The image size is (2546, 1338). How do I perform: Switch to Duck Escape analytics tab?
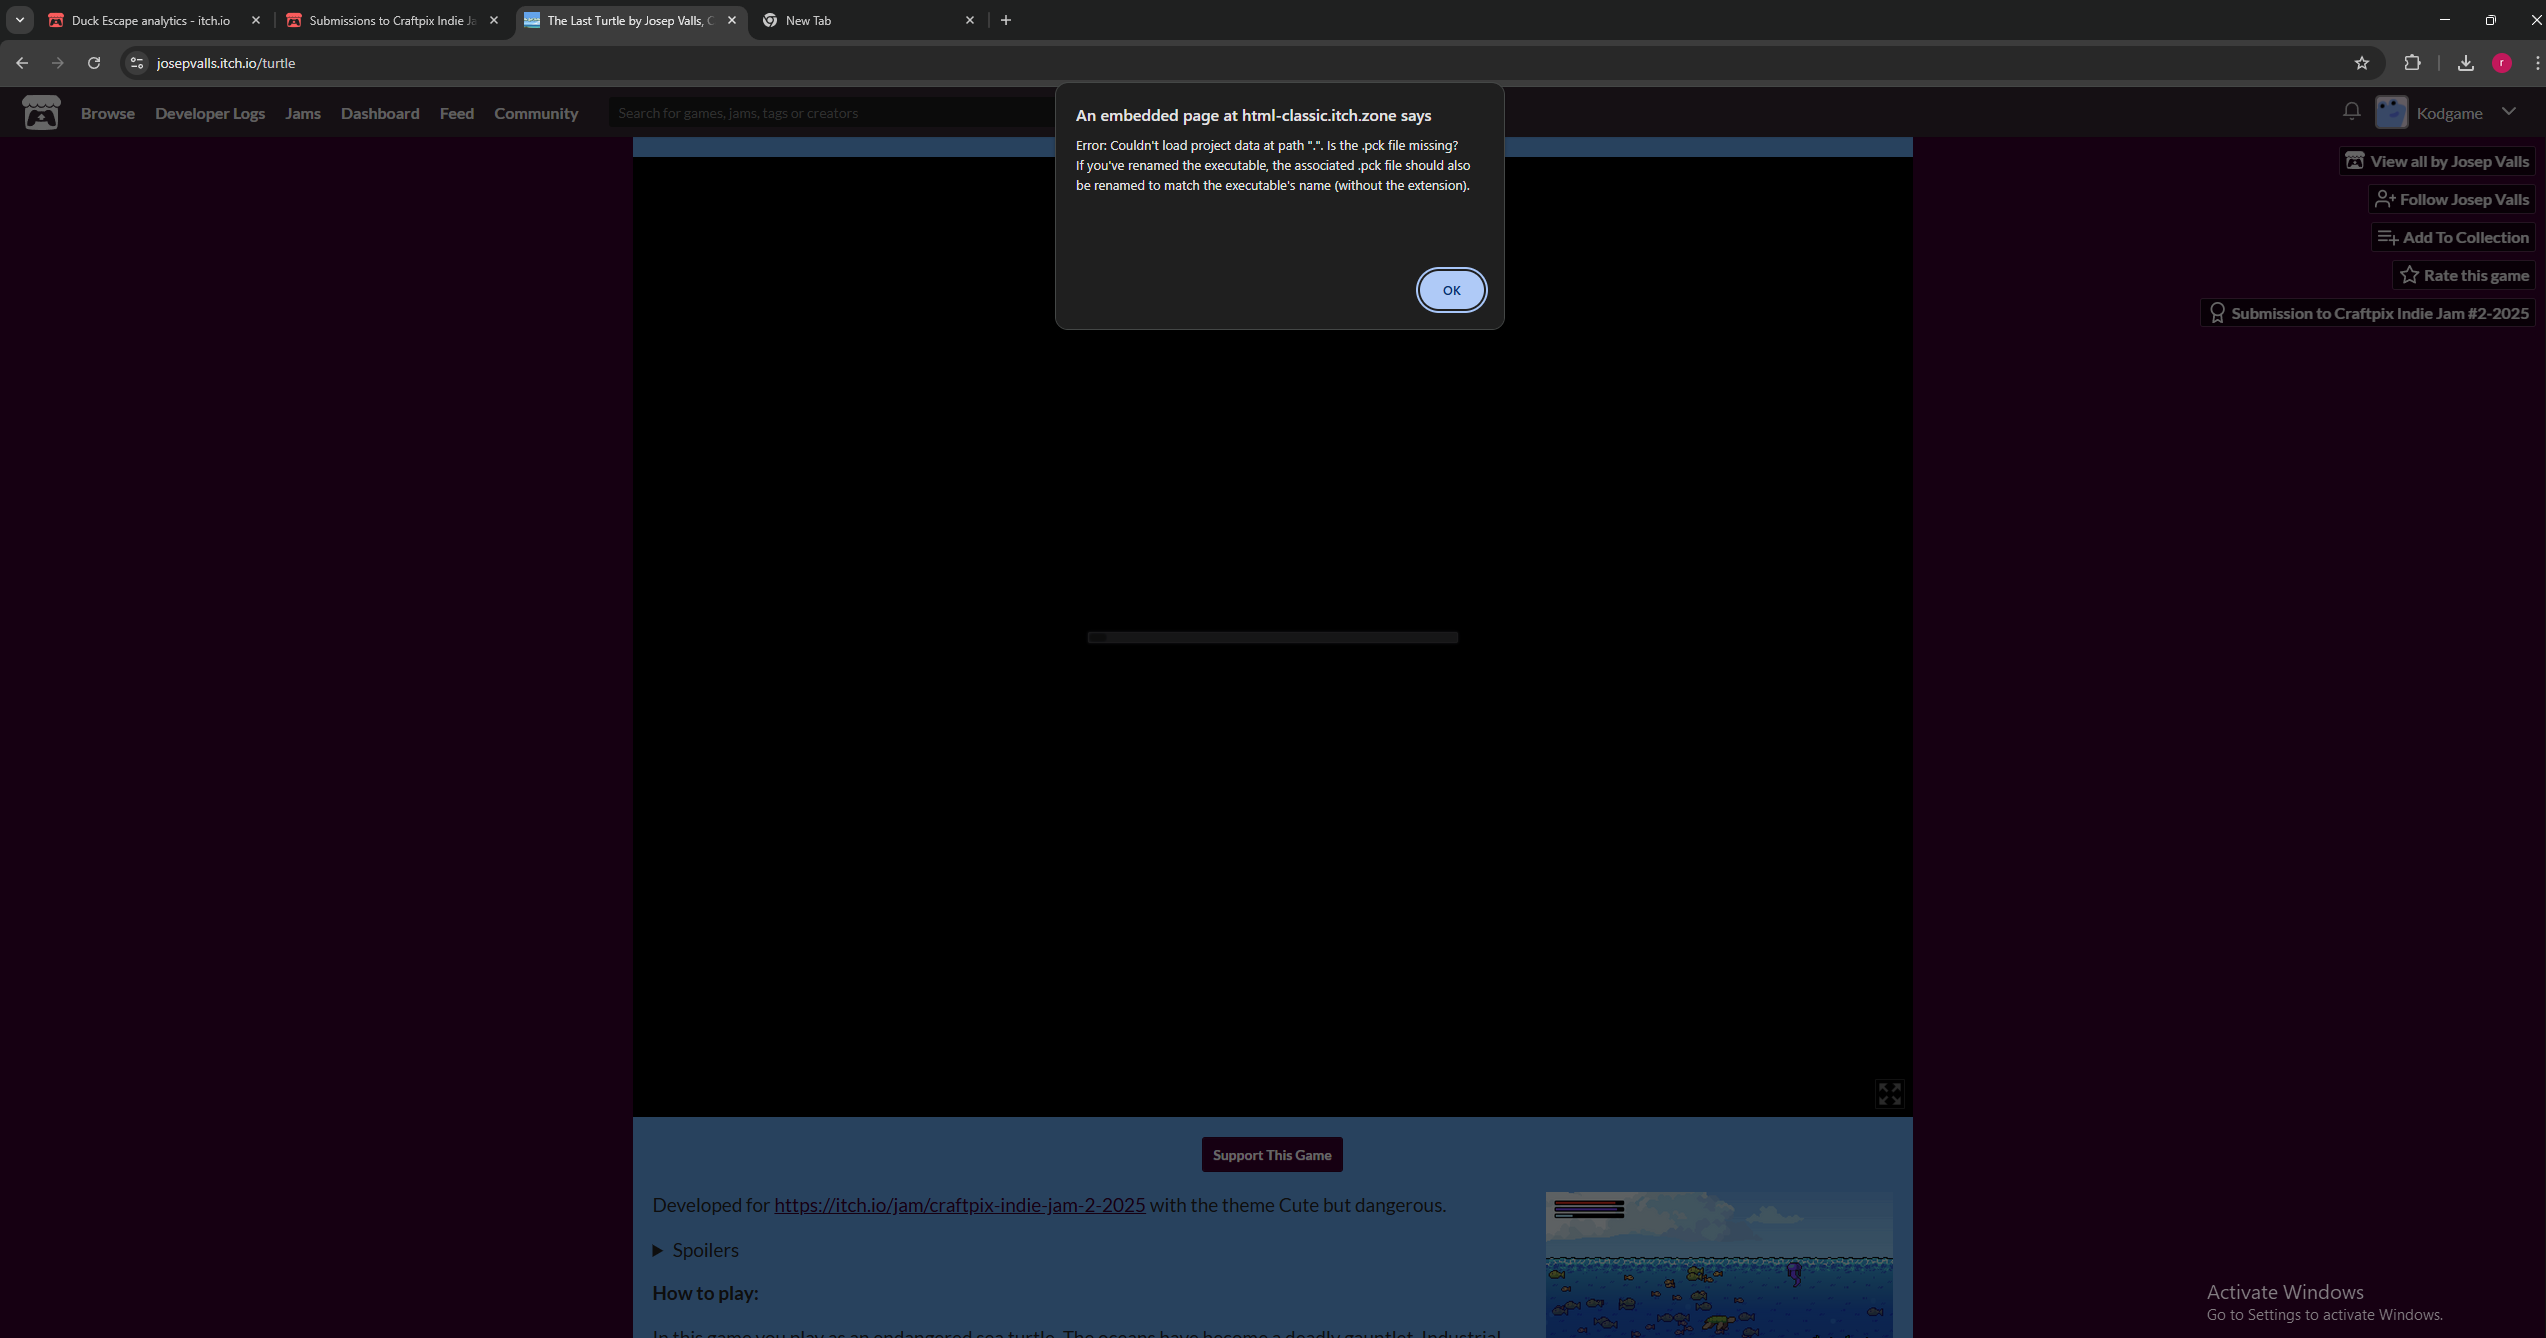150,20
